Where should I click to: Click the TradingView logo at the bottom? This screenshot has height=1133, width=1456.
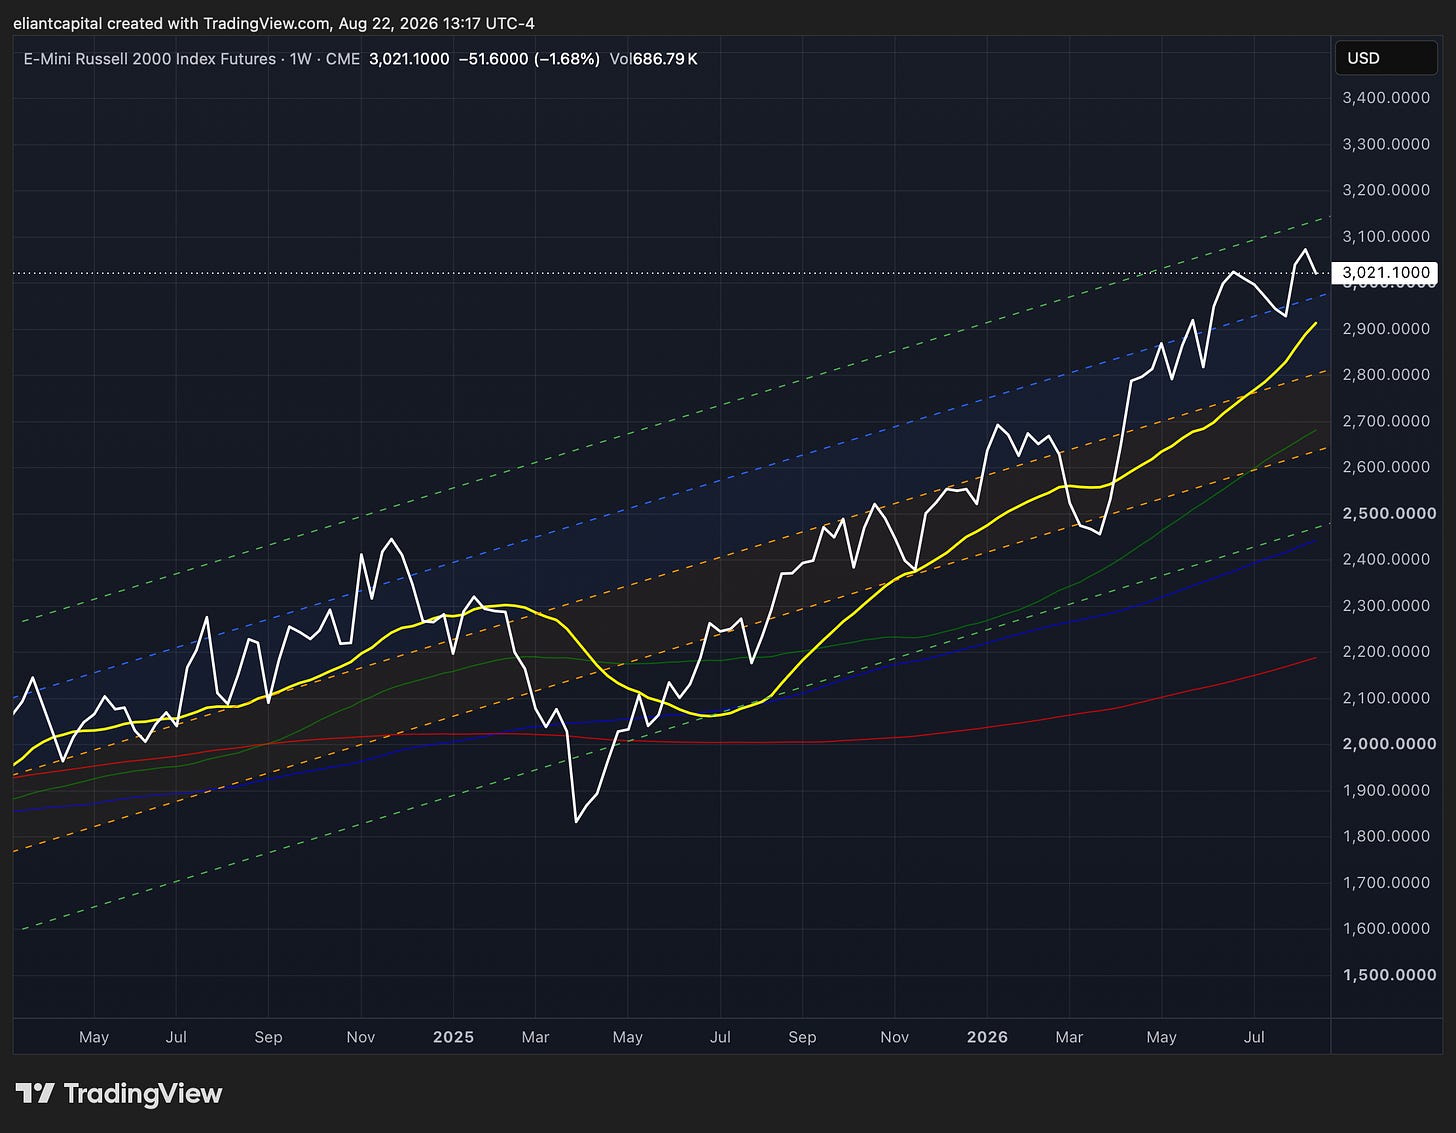(x=118, y=1094)
